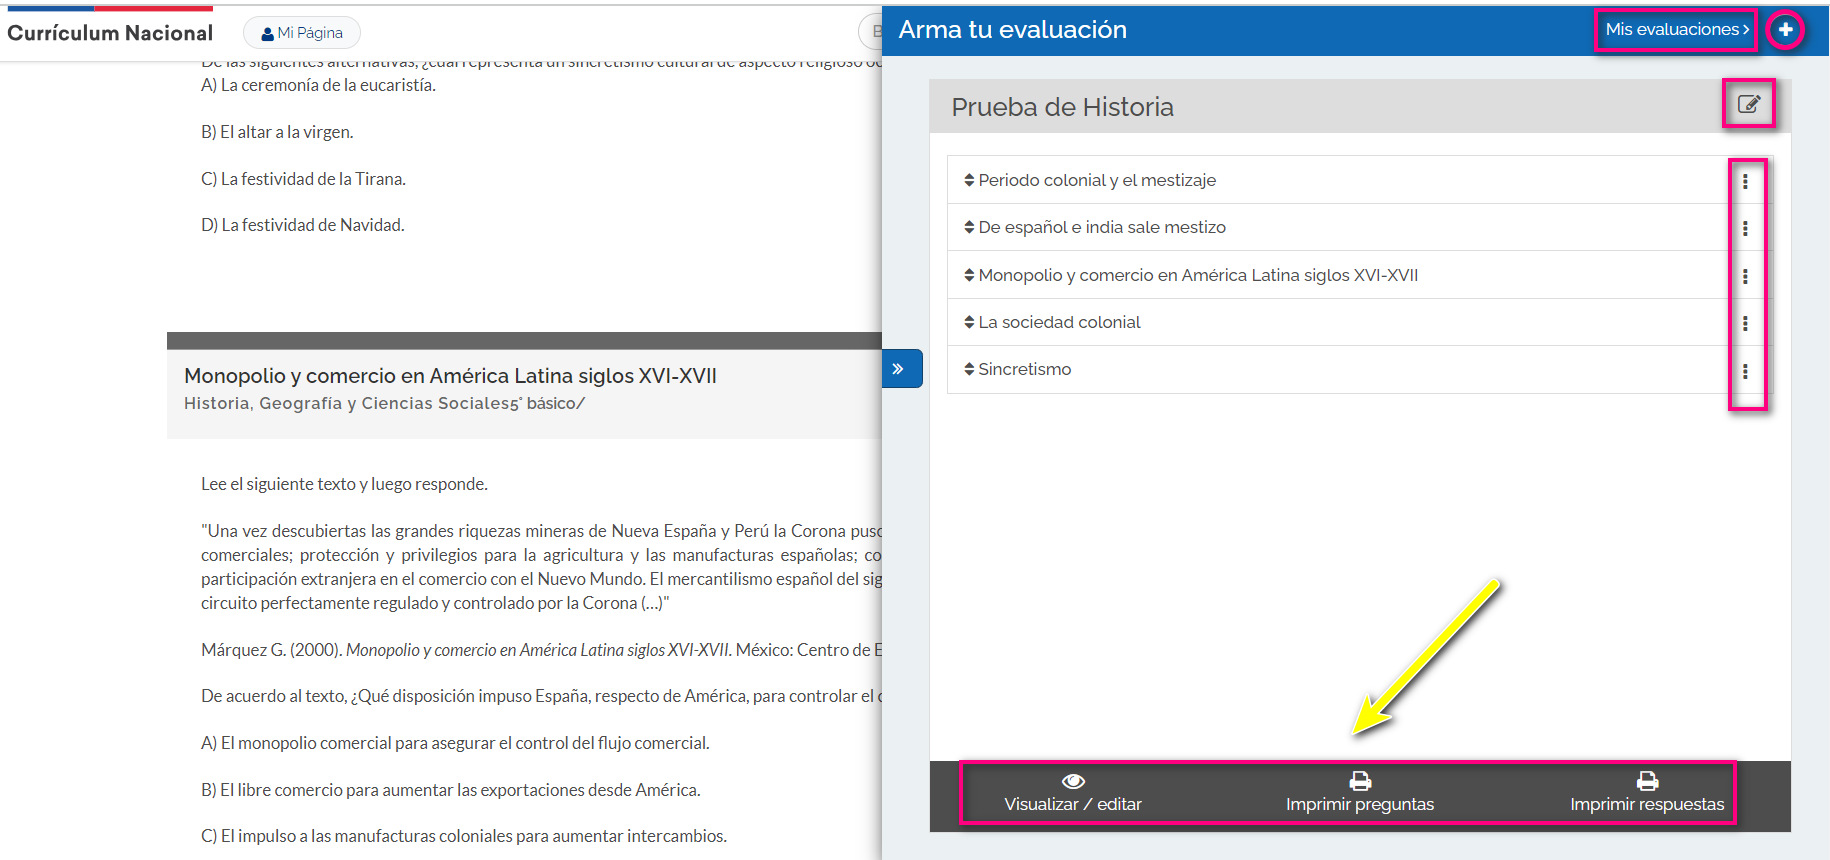Image resolution: width=1830 pixels, height=860 pixels.
Task: Click the Monopolio y comercio question heading on page
Action: click(x=450, y=376)
